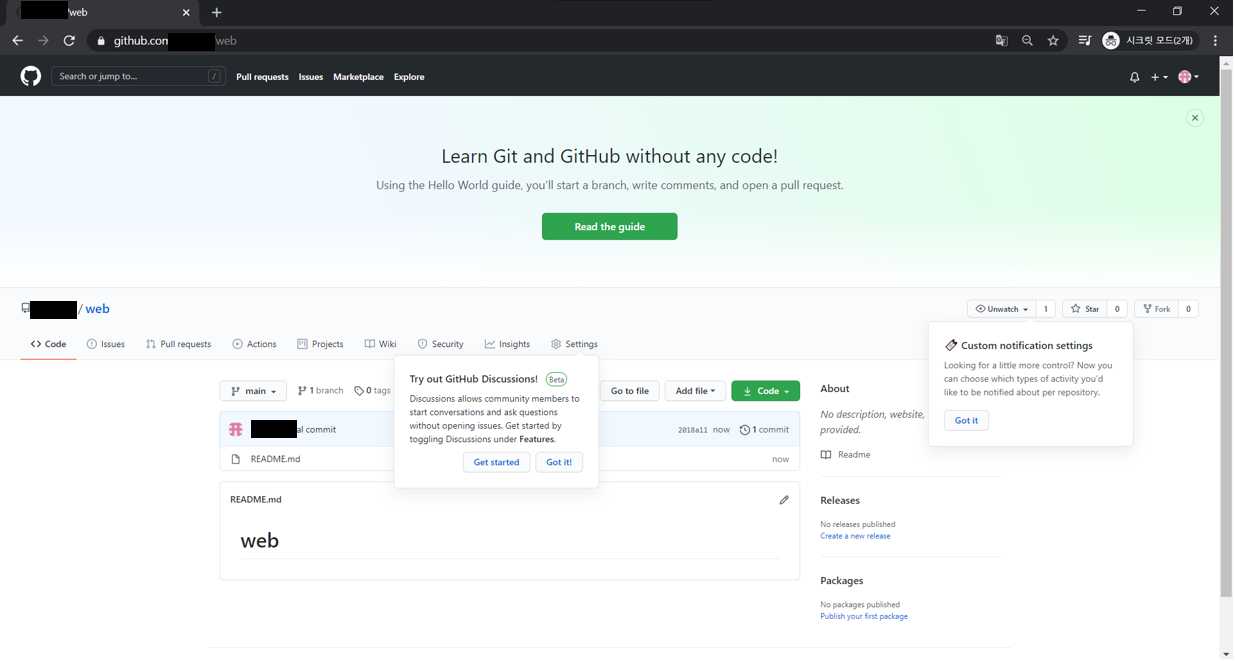
Task: Click Got it! in Discussions popup
Action: [x=559, y=462]
